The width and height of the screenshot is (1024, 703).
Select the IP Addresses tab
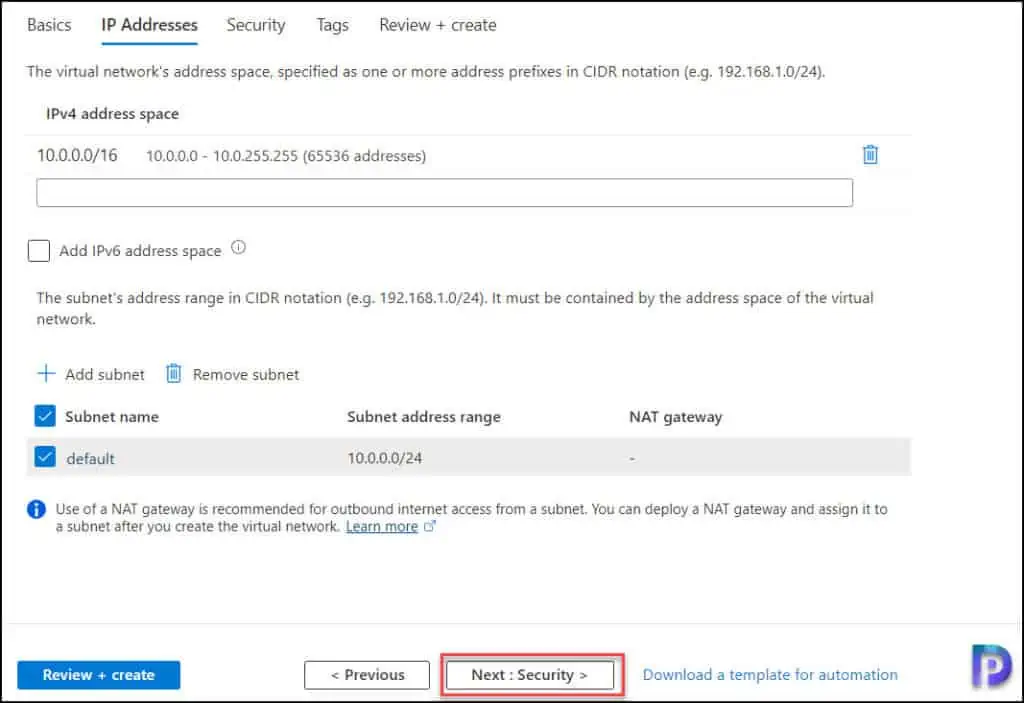(150, 25)
